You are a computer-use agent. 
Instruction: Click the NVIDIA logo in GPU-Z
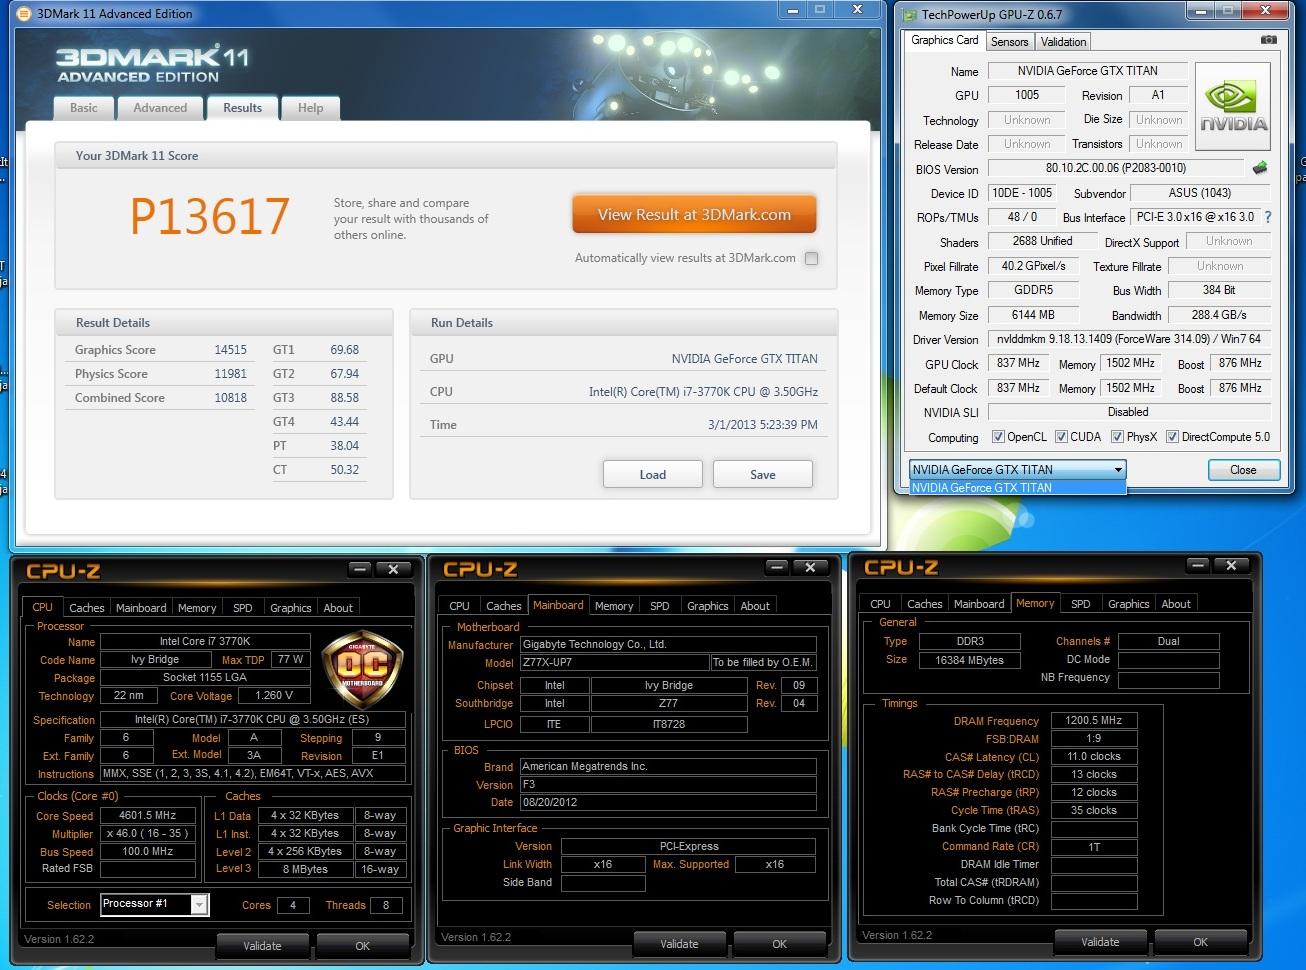pos(1233,107)
